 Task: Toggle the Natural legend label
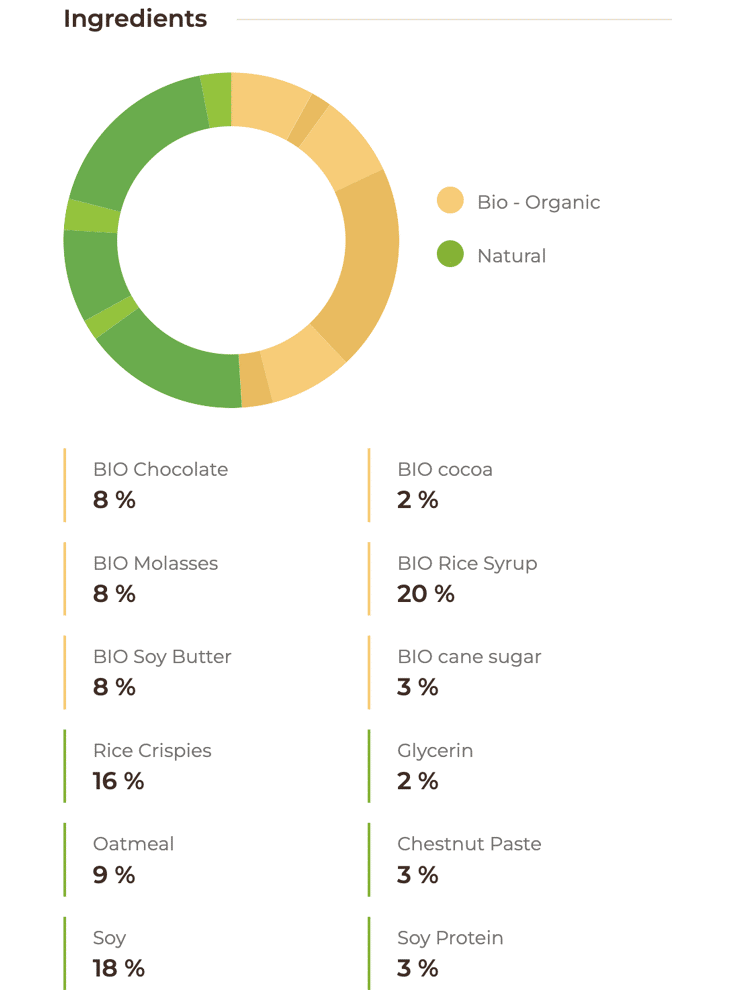[511, 256]
